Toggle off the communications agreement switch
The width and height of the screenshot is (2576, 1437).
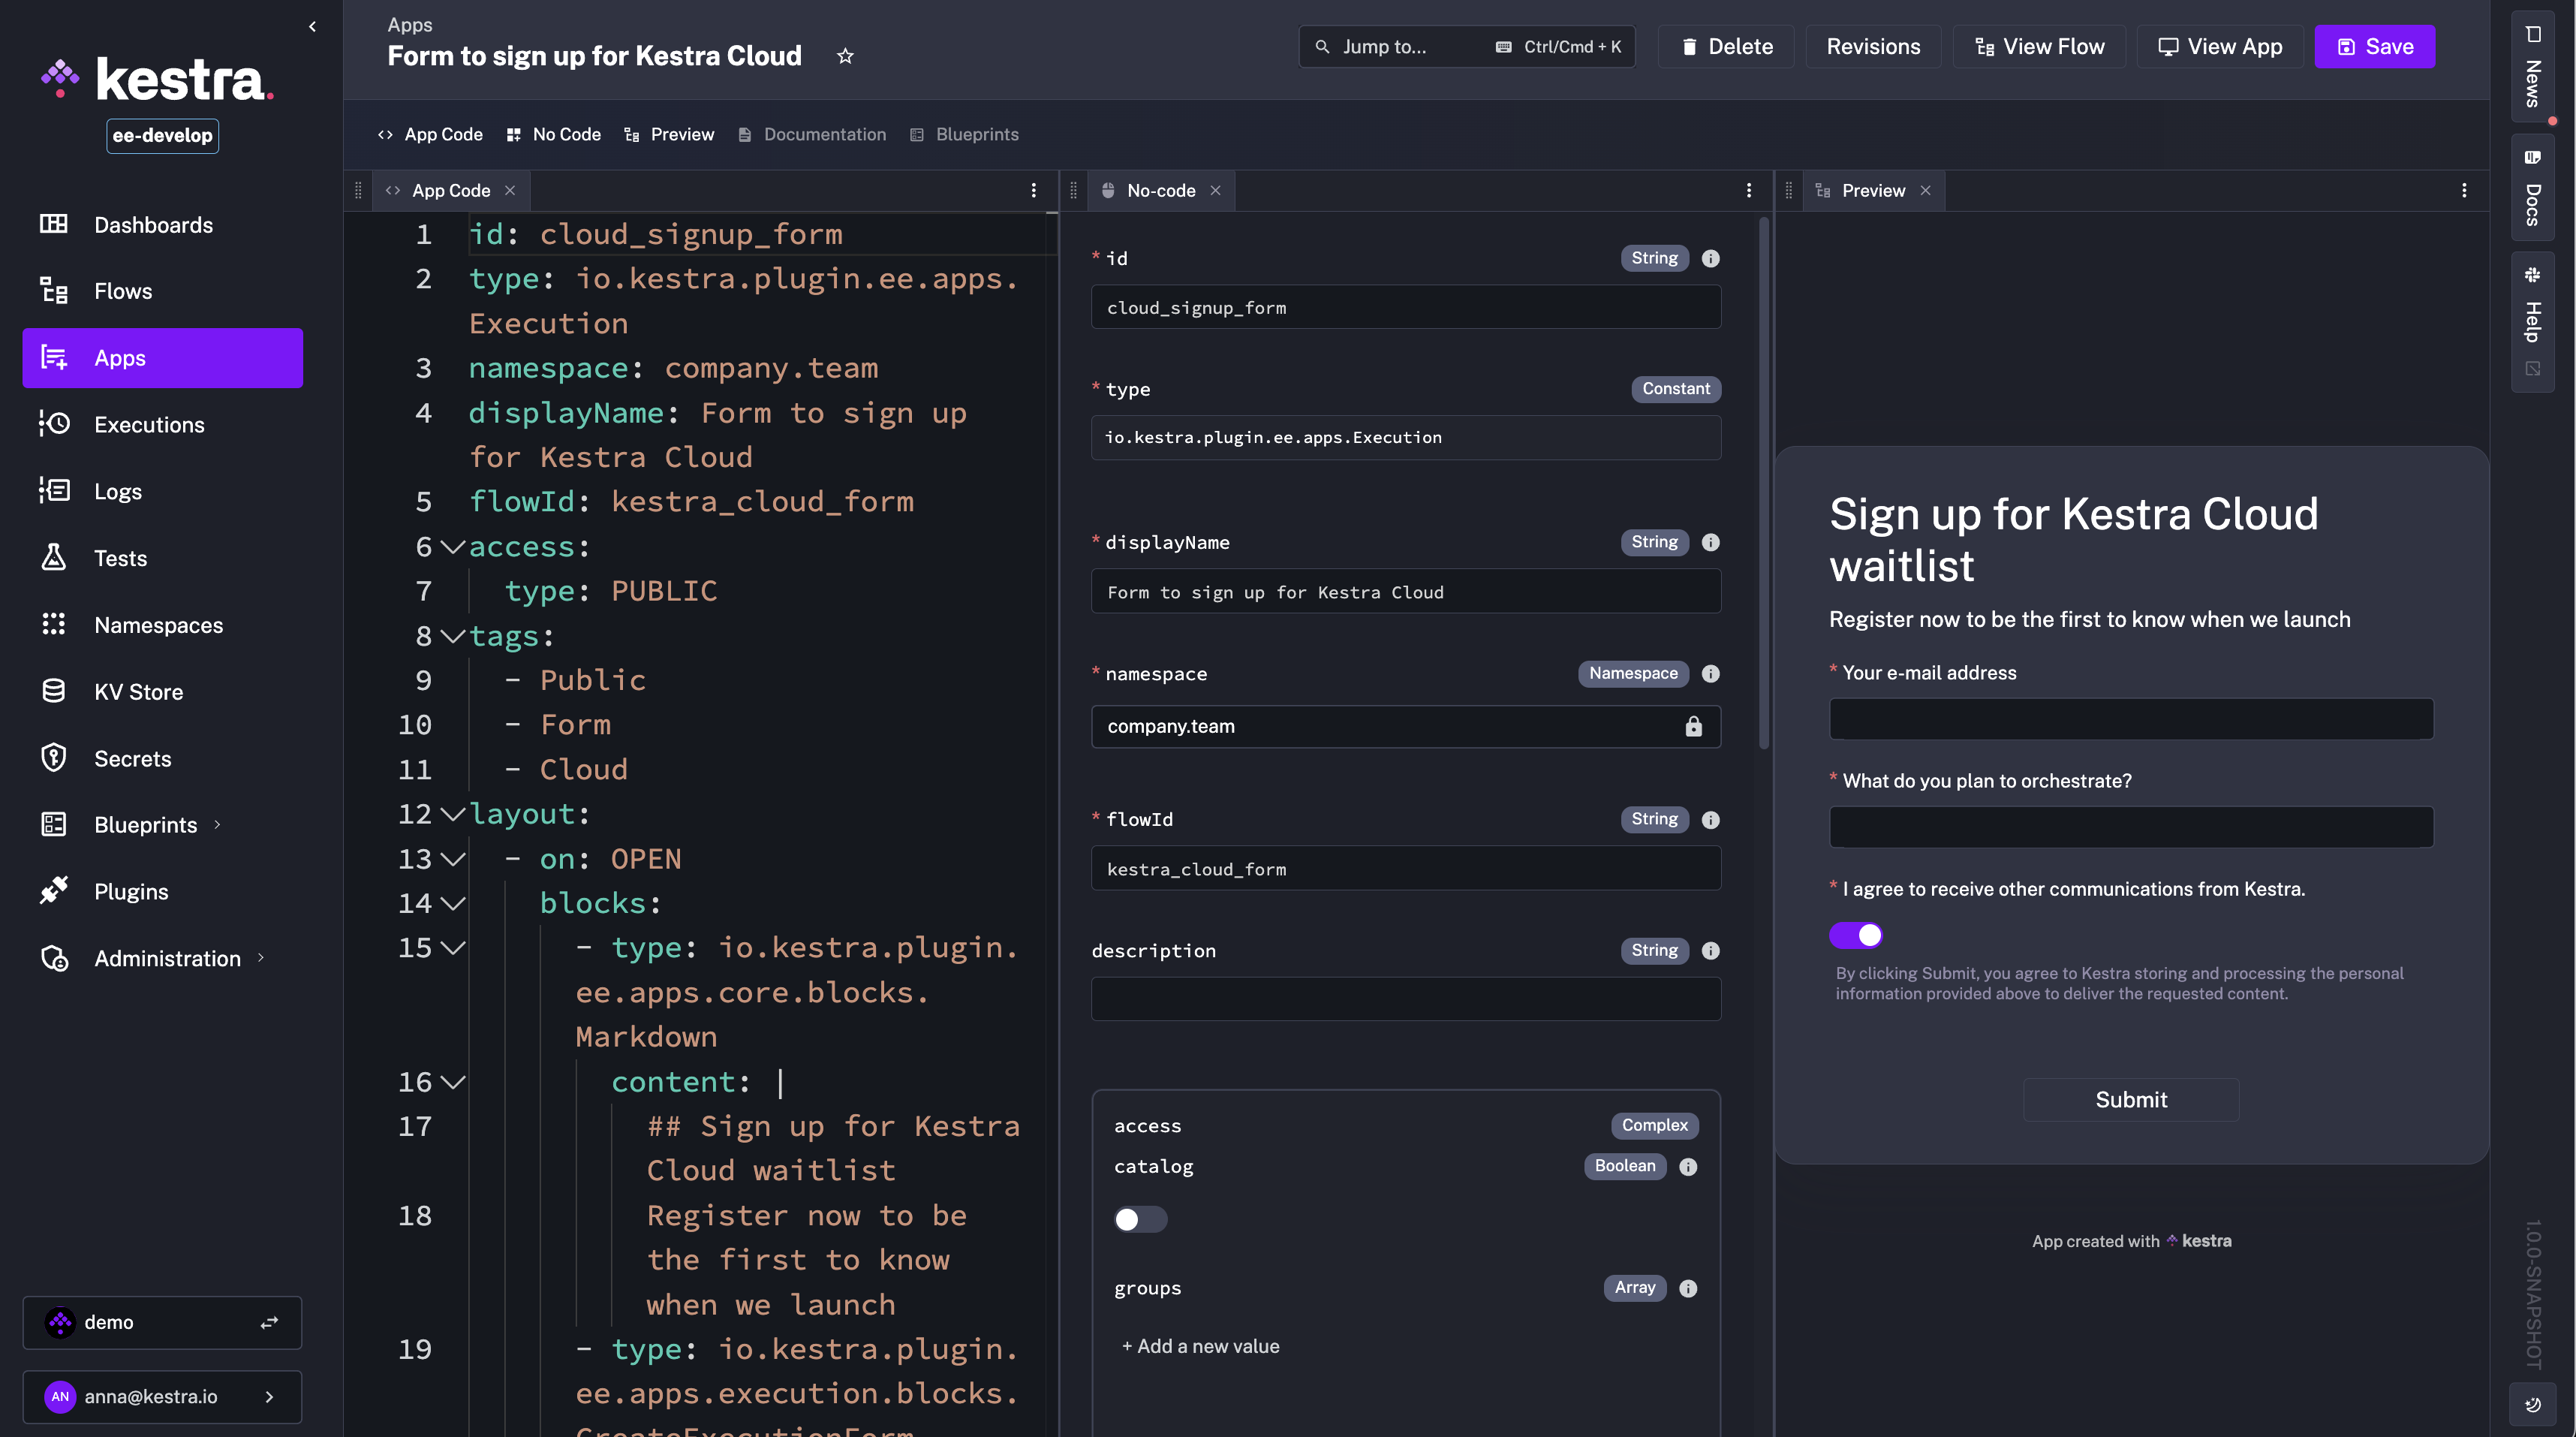coord(1856,935)
